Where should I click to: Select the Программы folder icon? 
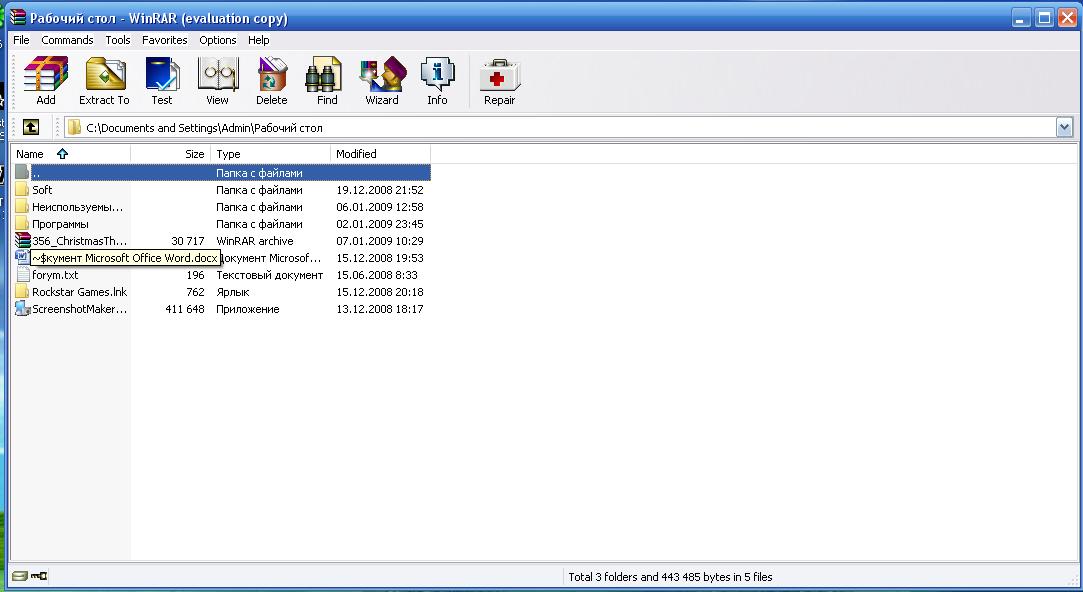point(22,223)
